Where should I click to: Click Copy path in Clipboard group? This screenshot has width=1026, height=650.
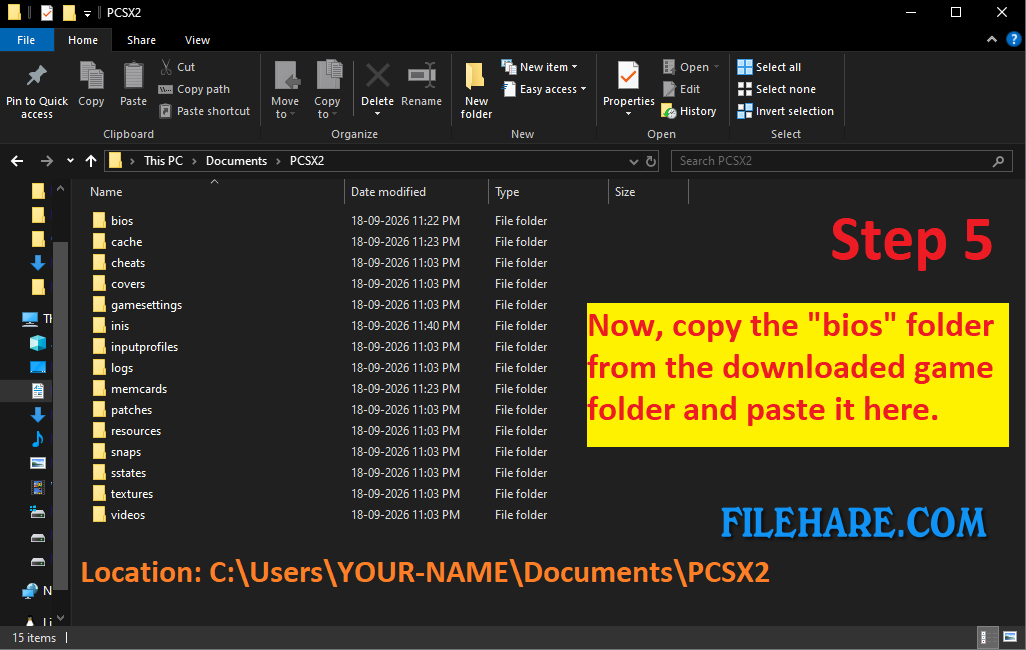point(194,89)
